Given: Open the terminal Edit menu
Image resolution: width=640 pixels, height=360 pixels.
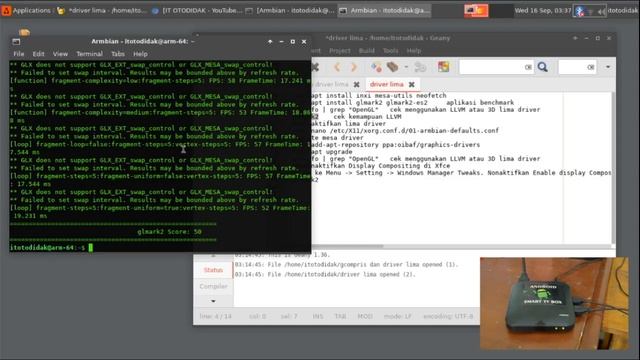Looking at the screenshot, I should (x=38, y=54).
